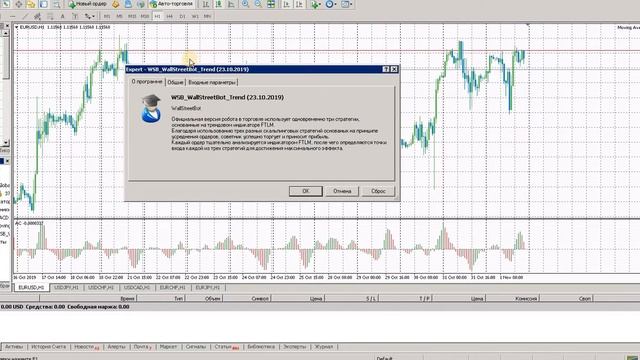Toggle the Auto-trading button
Image resolution: width=640 pixels, height=360 pixels.
[x=171, y=4]
